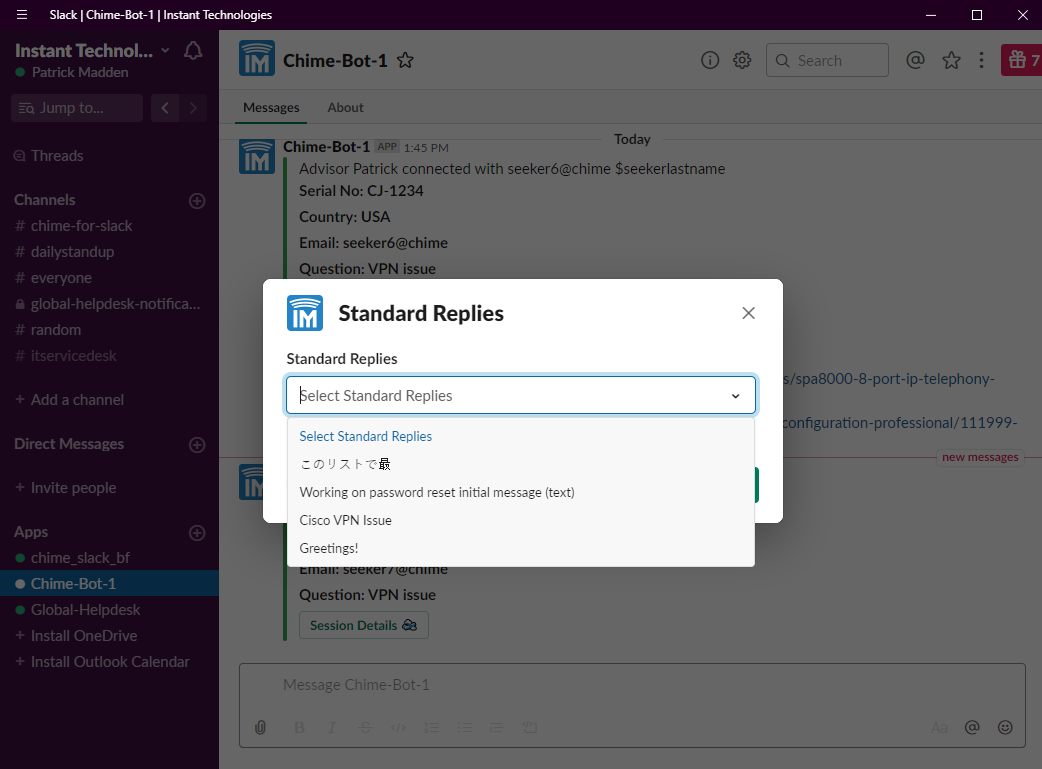Apply strikethrough formatting in the message box
1042x769 pixels.
(365, 728)
